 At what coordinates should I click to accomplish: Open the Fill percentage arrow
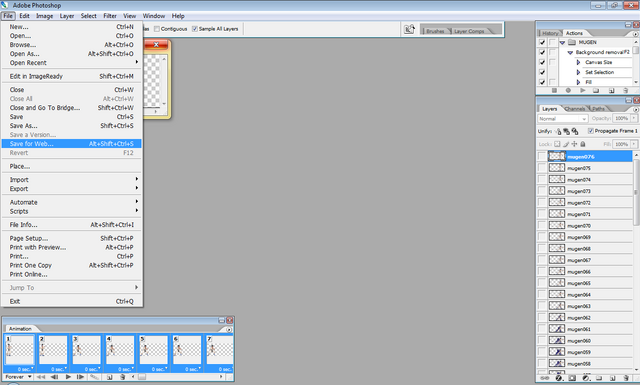tap(633, 144)
